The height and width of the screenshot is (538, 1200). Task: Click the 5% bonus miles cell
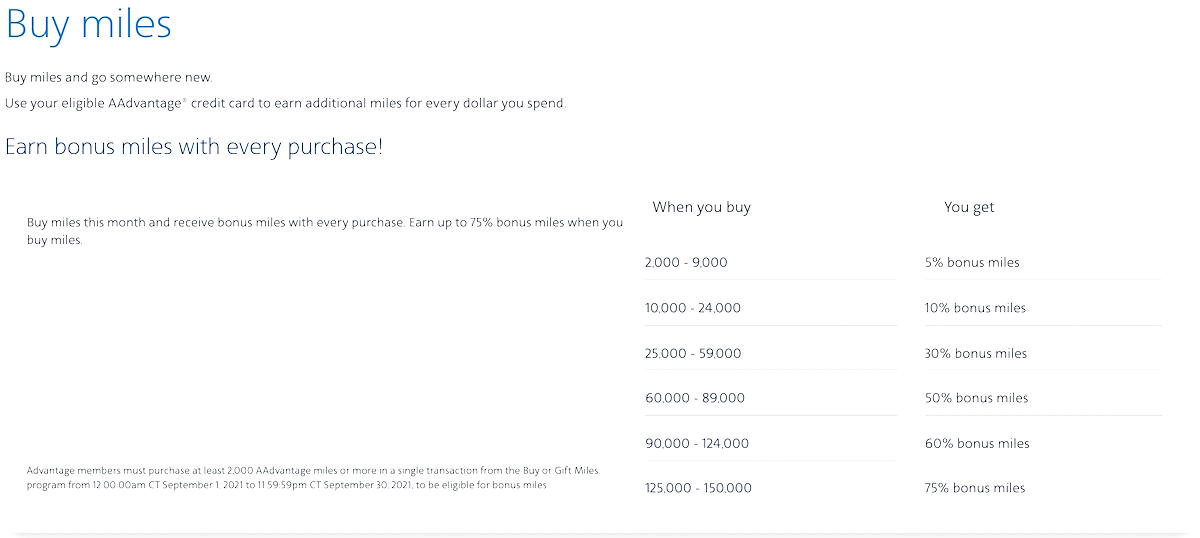[x=972, y=262]
